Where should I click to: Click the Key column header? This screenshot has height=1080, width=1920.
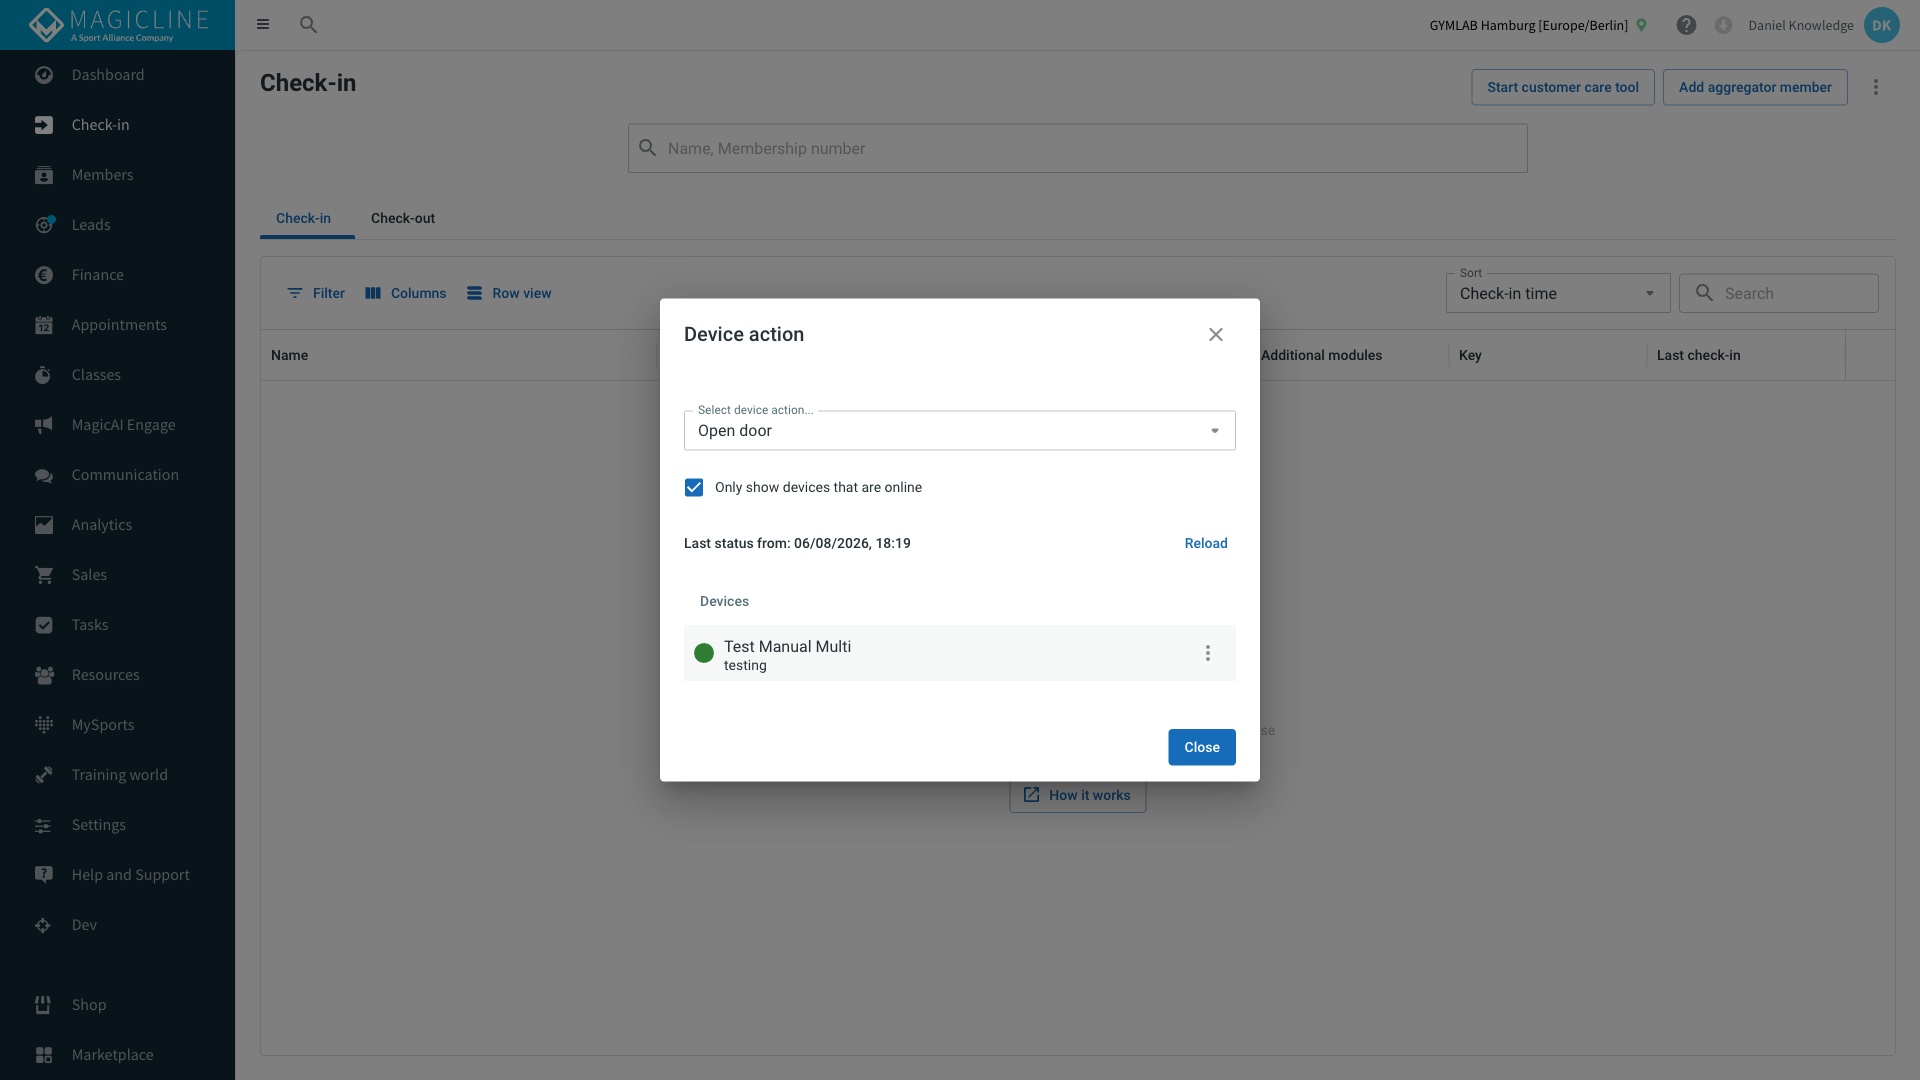(x=1470, y=355)
